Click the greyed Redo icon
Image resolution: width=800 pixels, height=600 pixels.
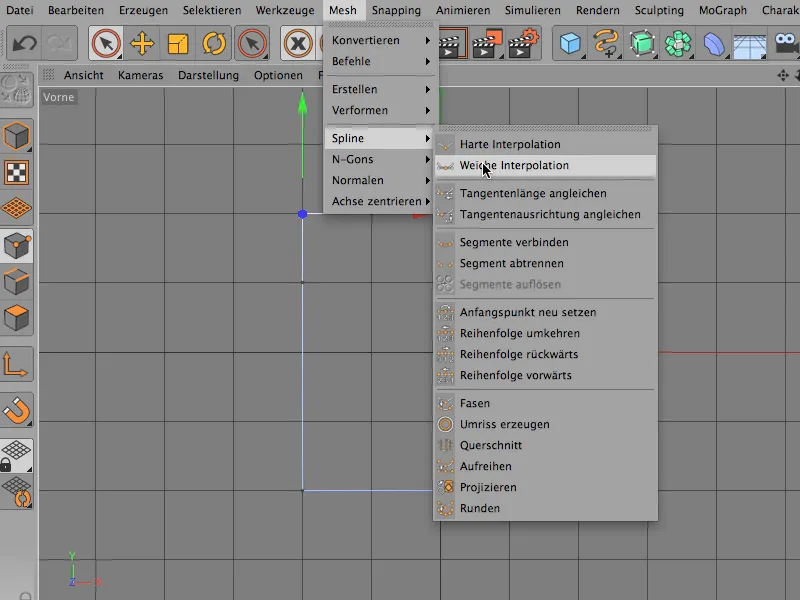[x=60, y=44]
